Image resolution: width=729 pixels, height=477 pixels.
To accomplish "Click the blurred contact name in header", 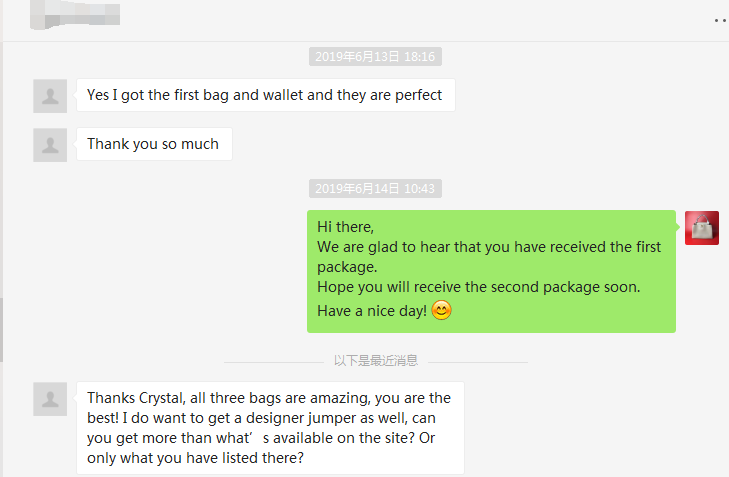I will 78,13.
